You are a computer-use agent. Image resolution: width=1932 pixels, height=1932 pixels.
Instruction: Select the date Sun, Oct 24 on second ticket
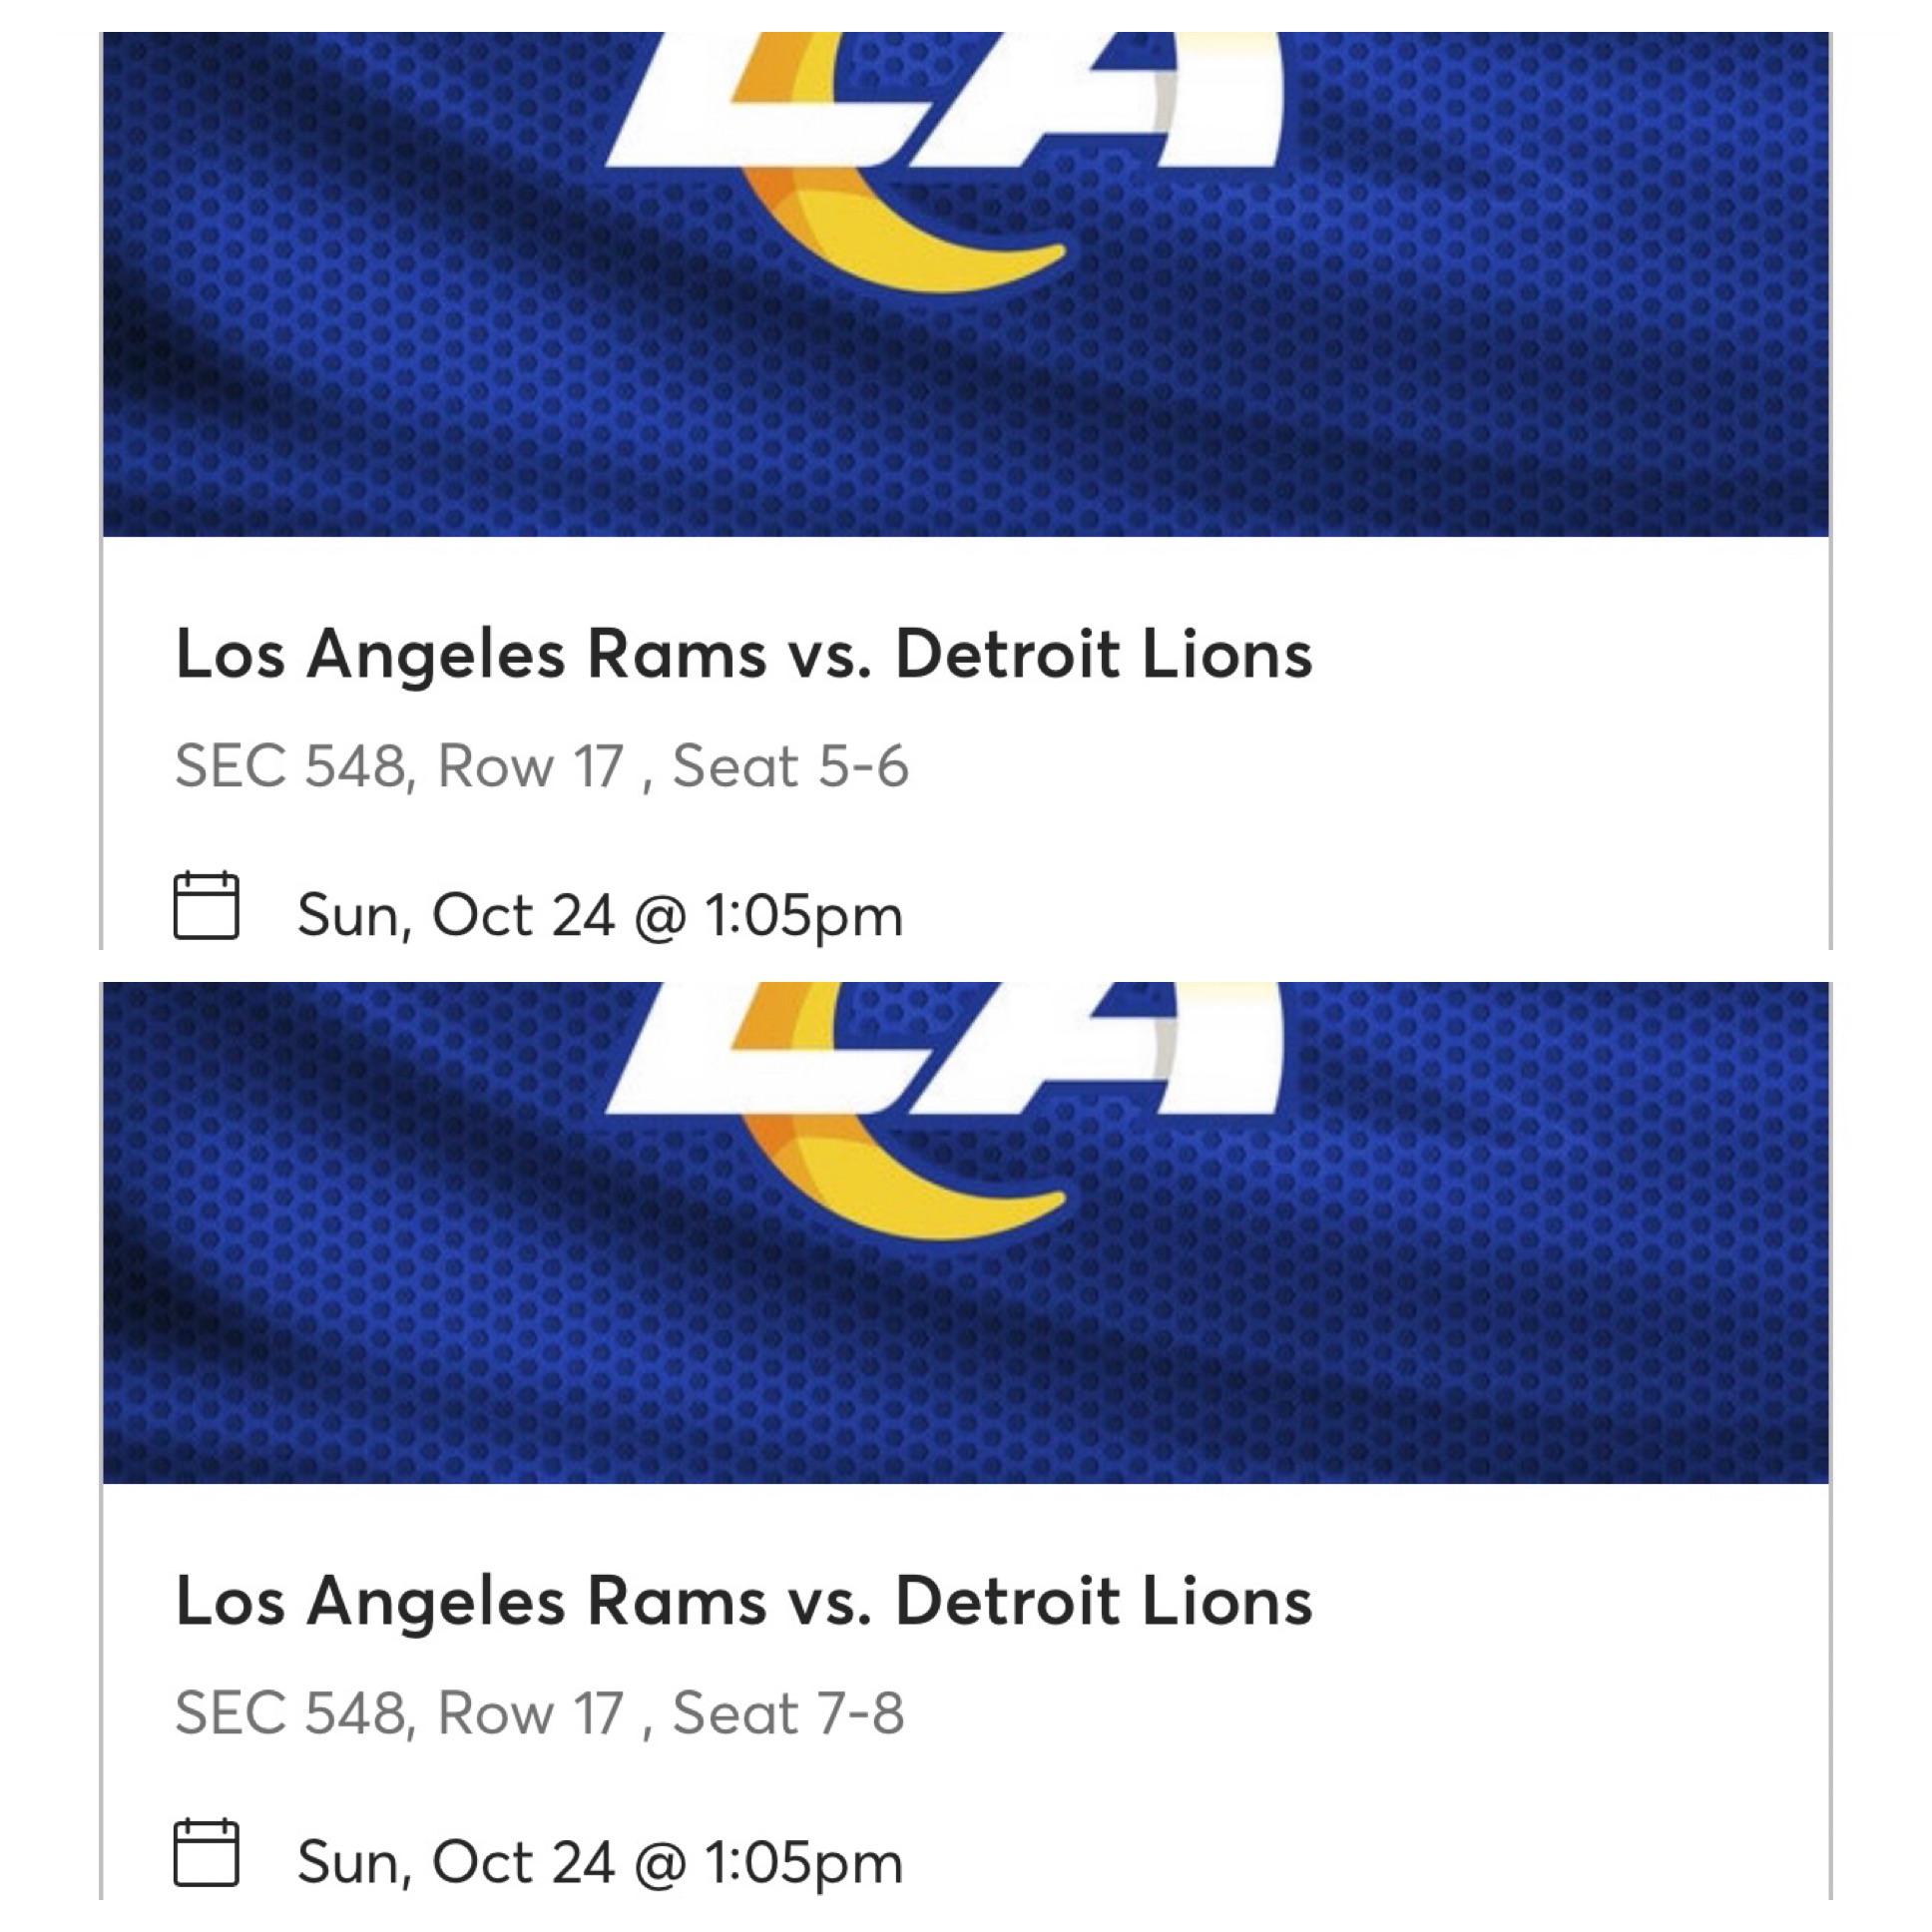(600, 1862)
